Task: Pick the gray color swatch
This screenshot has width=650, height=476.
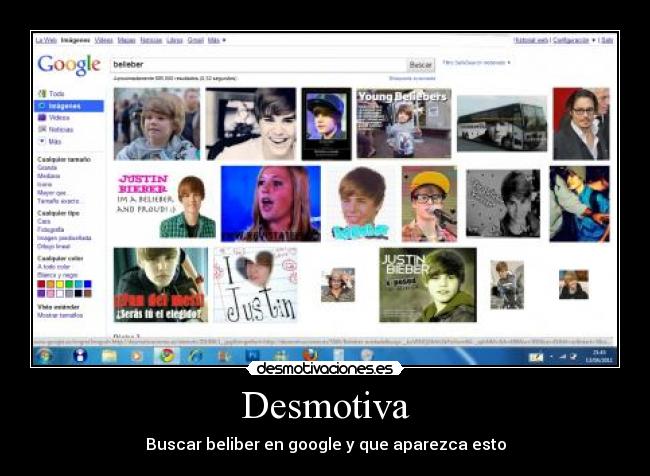Action: coord(69,294)
